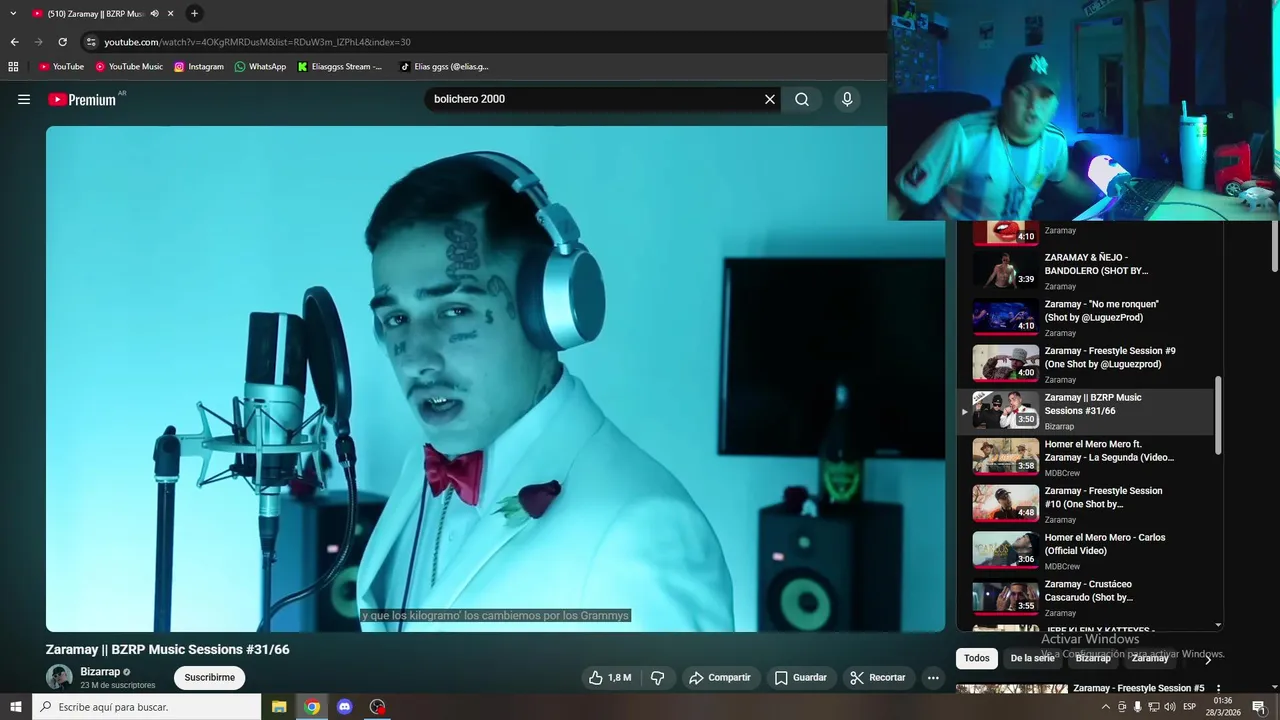Screen dimensions: 1280x720
Task: Open the Eliasggss Stream bookmark
Action: point(340,67)
